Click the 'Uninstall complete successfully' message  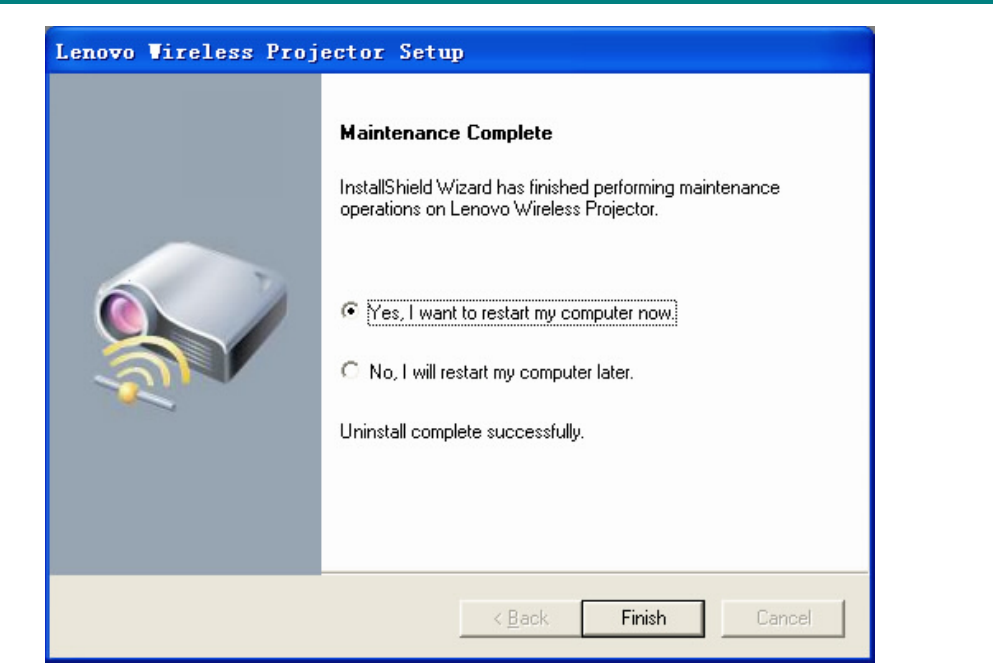pos(462,432)
